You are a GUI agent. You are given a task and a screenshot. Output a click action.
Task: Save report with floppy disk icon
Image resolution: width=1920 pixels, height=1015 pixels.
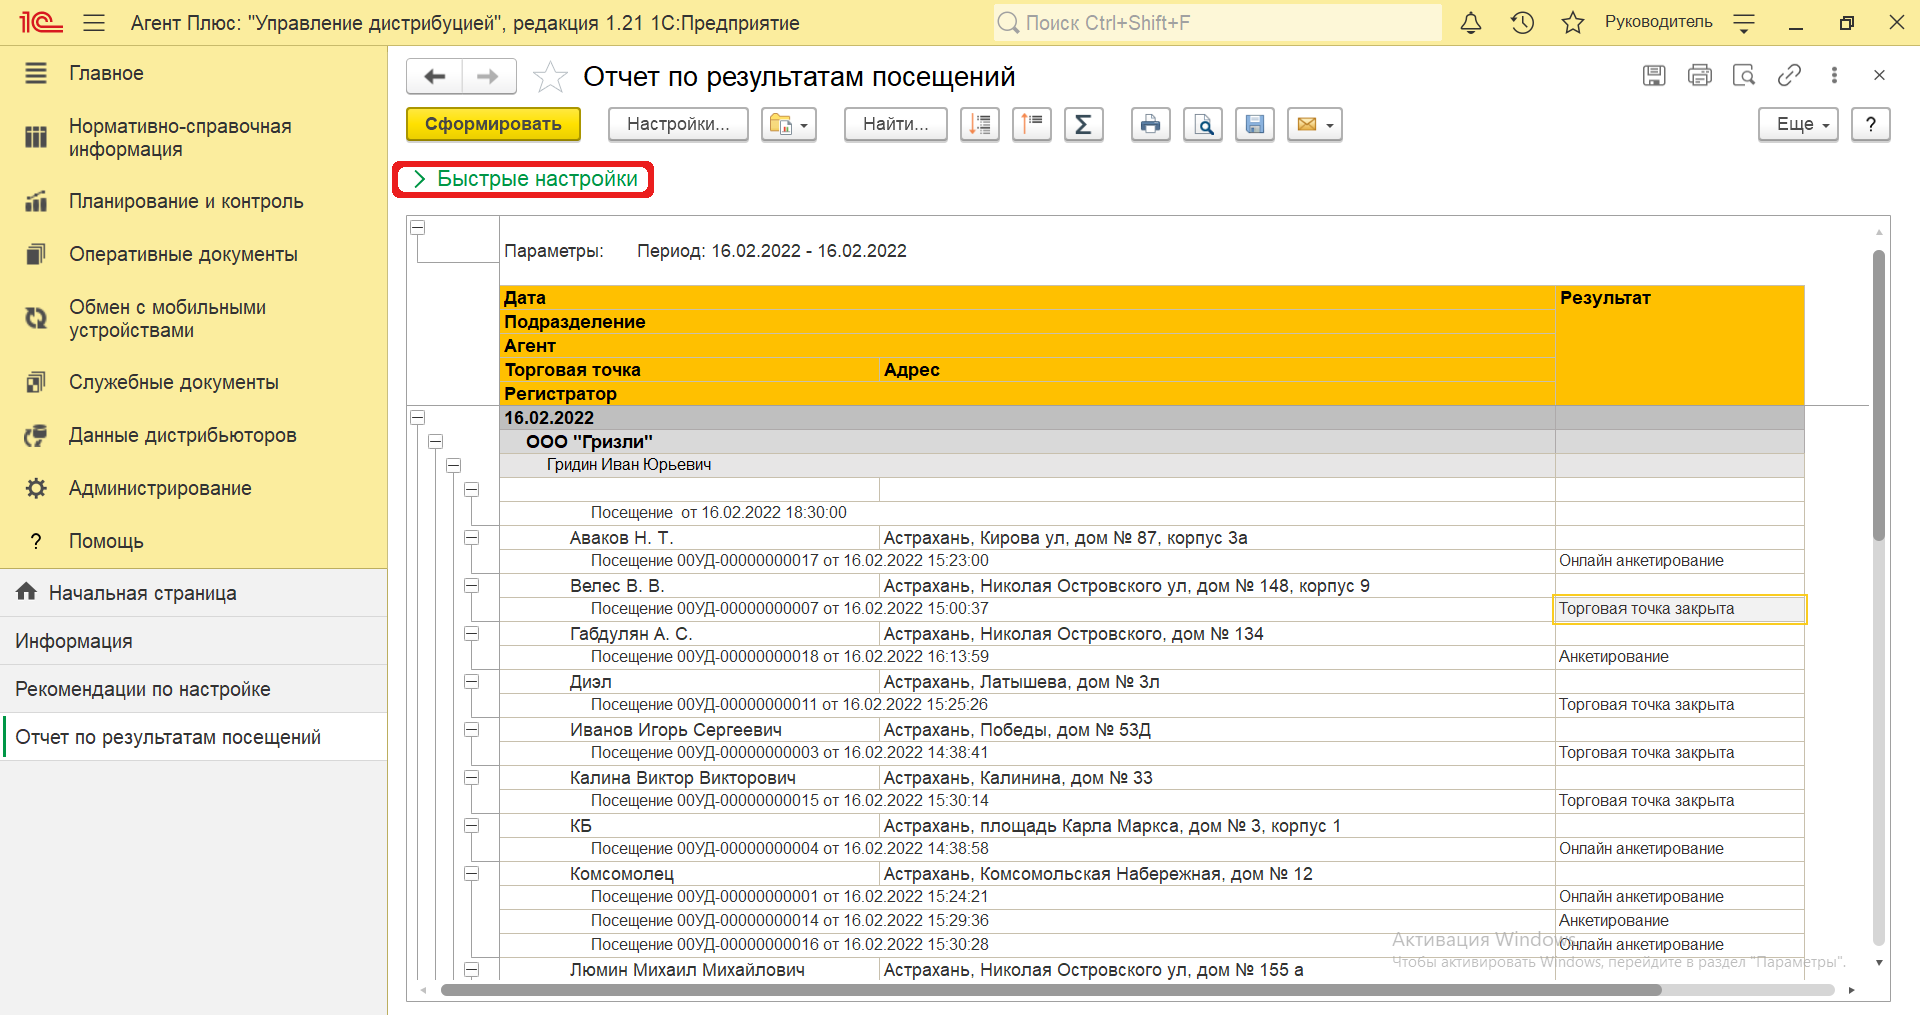(1255, 125)
